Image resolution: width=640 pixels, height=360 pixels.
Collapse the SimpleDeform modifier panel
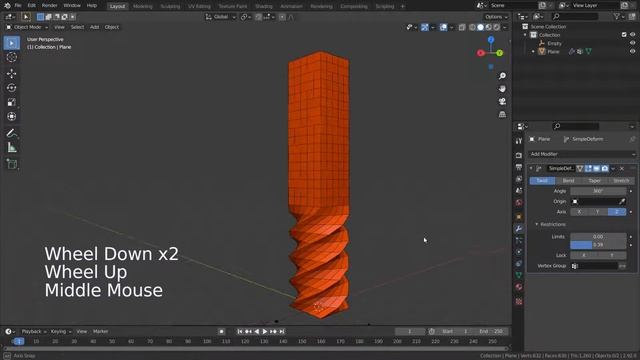pos(531,169)
